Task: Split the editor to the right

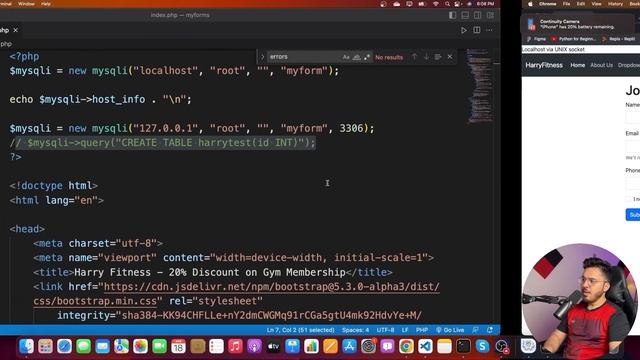Action: [476, 30]
